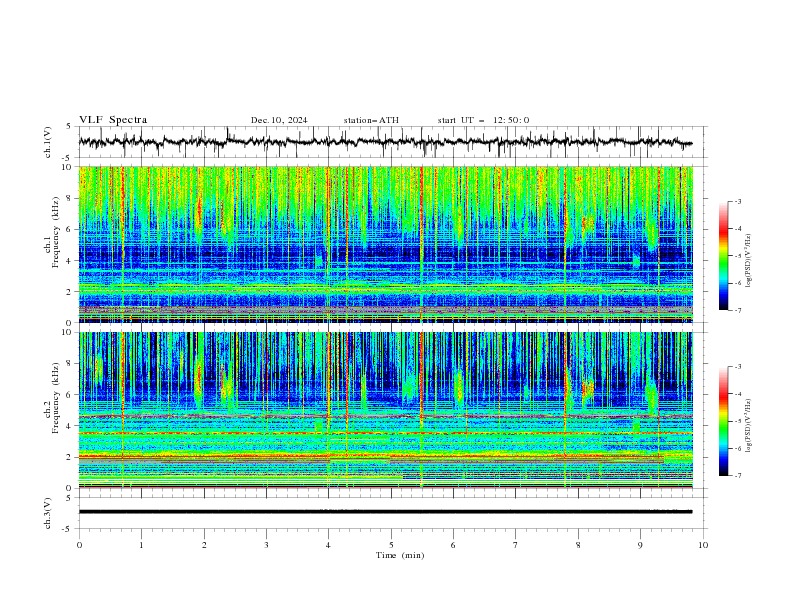The height and width of the screenshot is (612, 792).
Task: Click the ch.2 spectrogram color bar
Action: [x=723, y=421]
